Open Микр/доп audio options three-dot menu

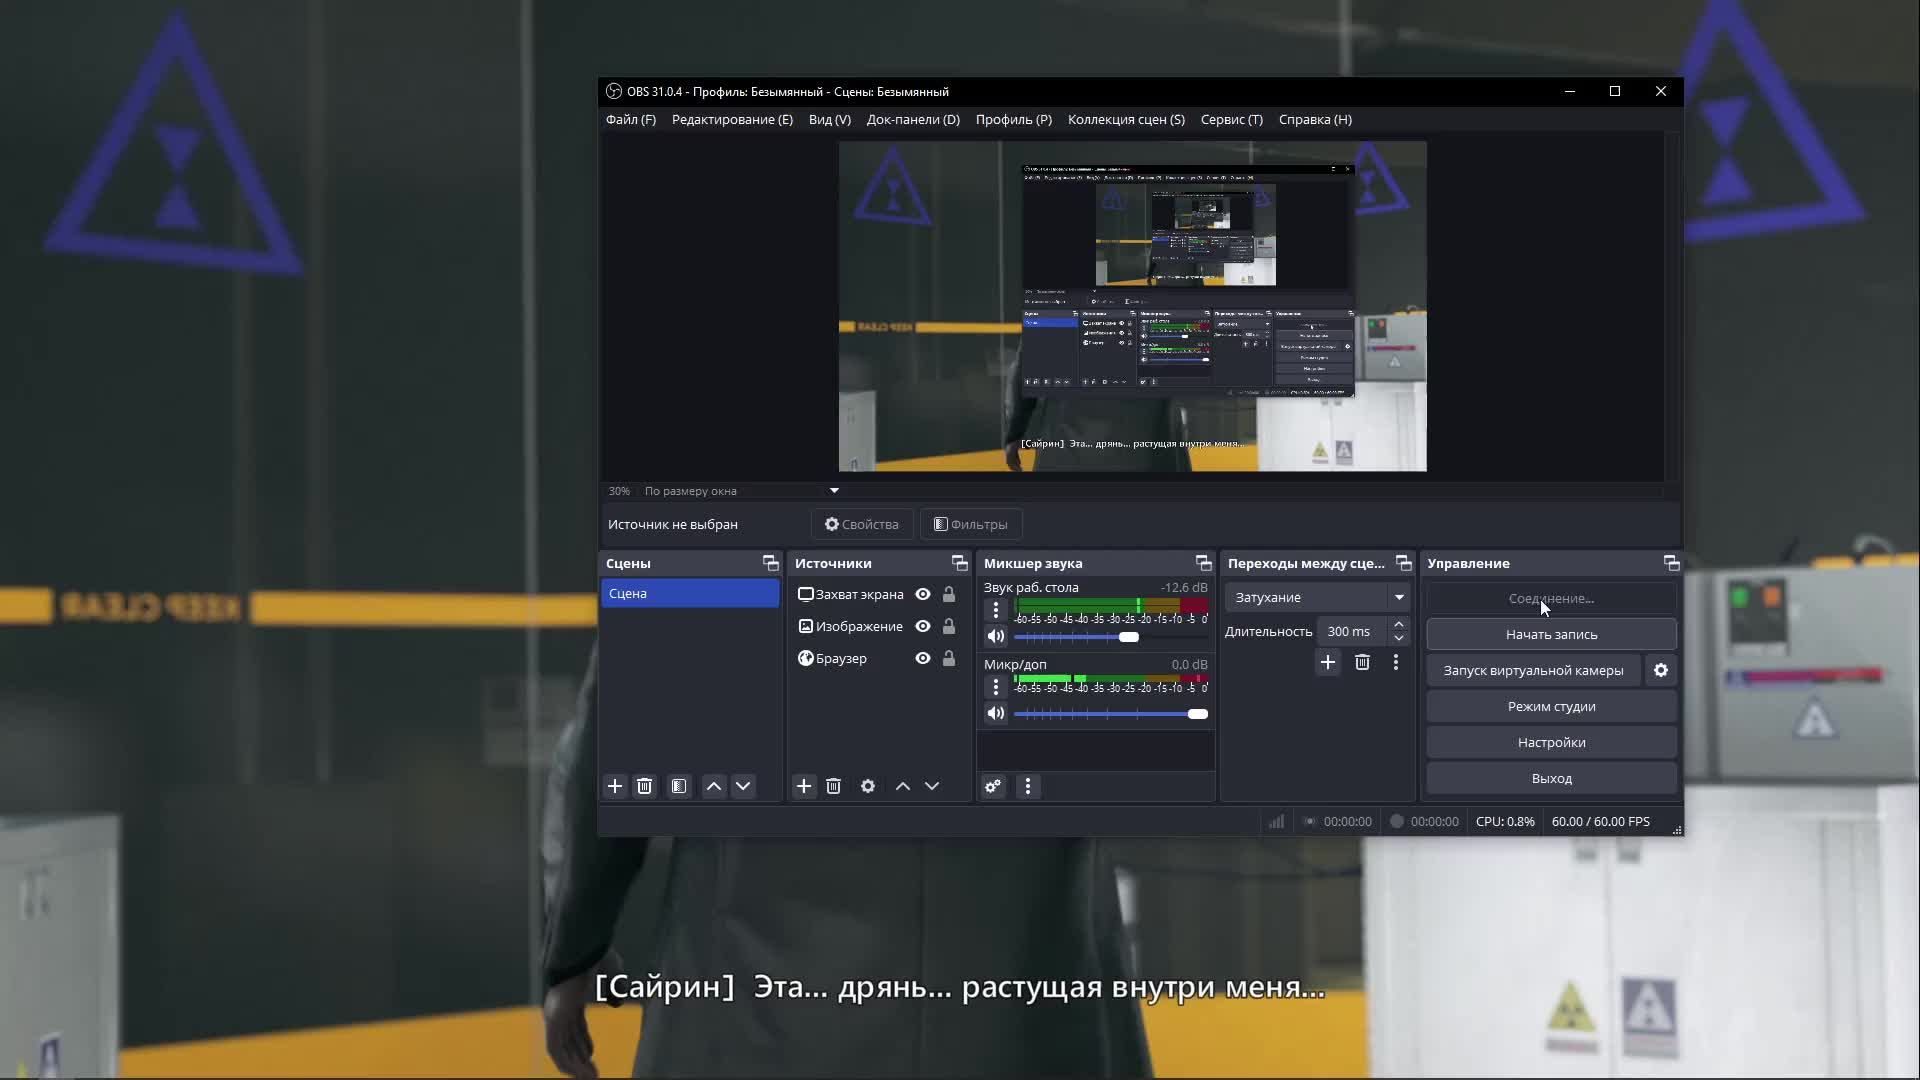(x=995, y=688)
